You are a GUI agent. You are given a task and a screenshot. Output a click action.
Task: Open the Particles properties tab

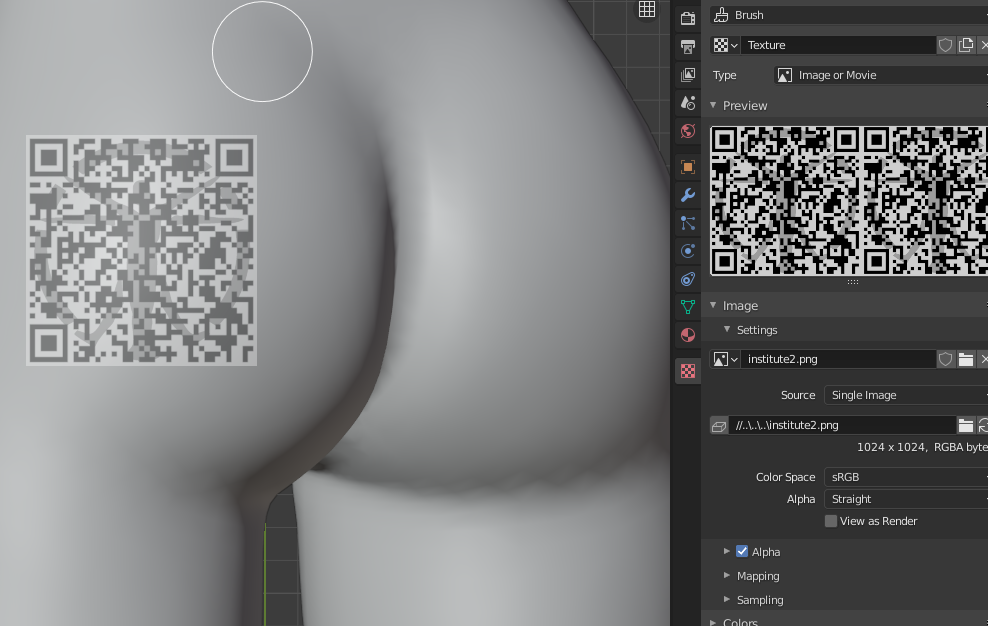tap(687, 223)
